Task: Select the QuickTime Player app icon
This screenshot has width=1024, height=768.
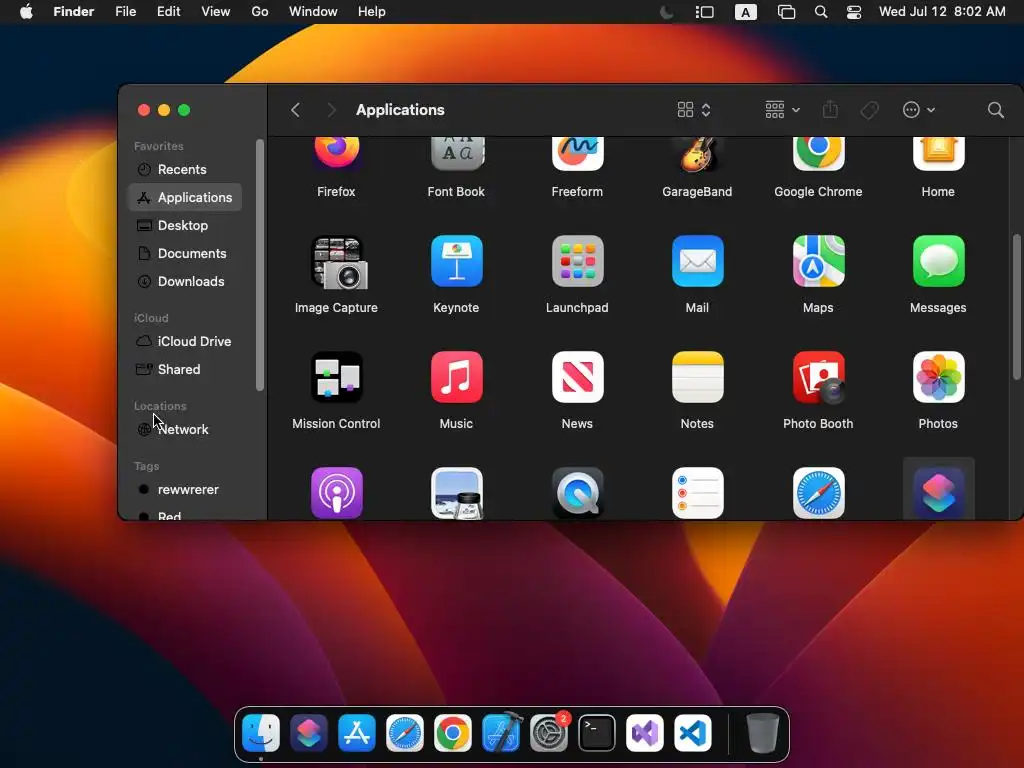Action: click(x=577, y=493)
